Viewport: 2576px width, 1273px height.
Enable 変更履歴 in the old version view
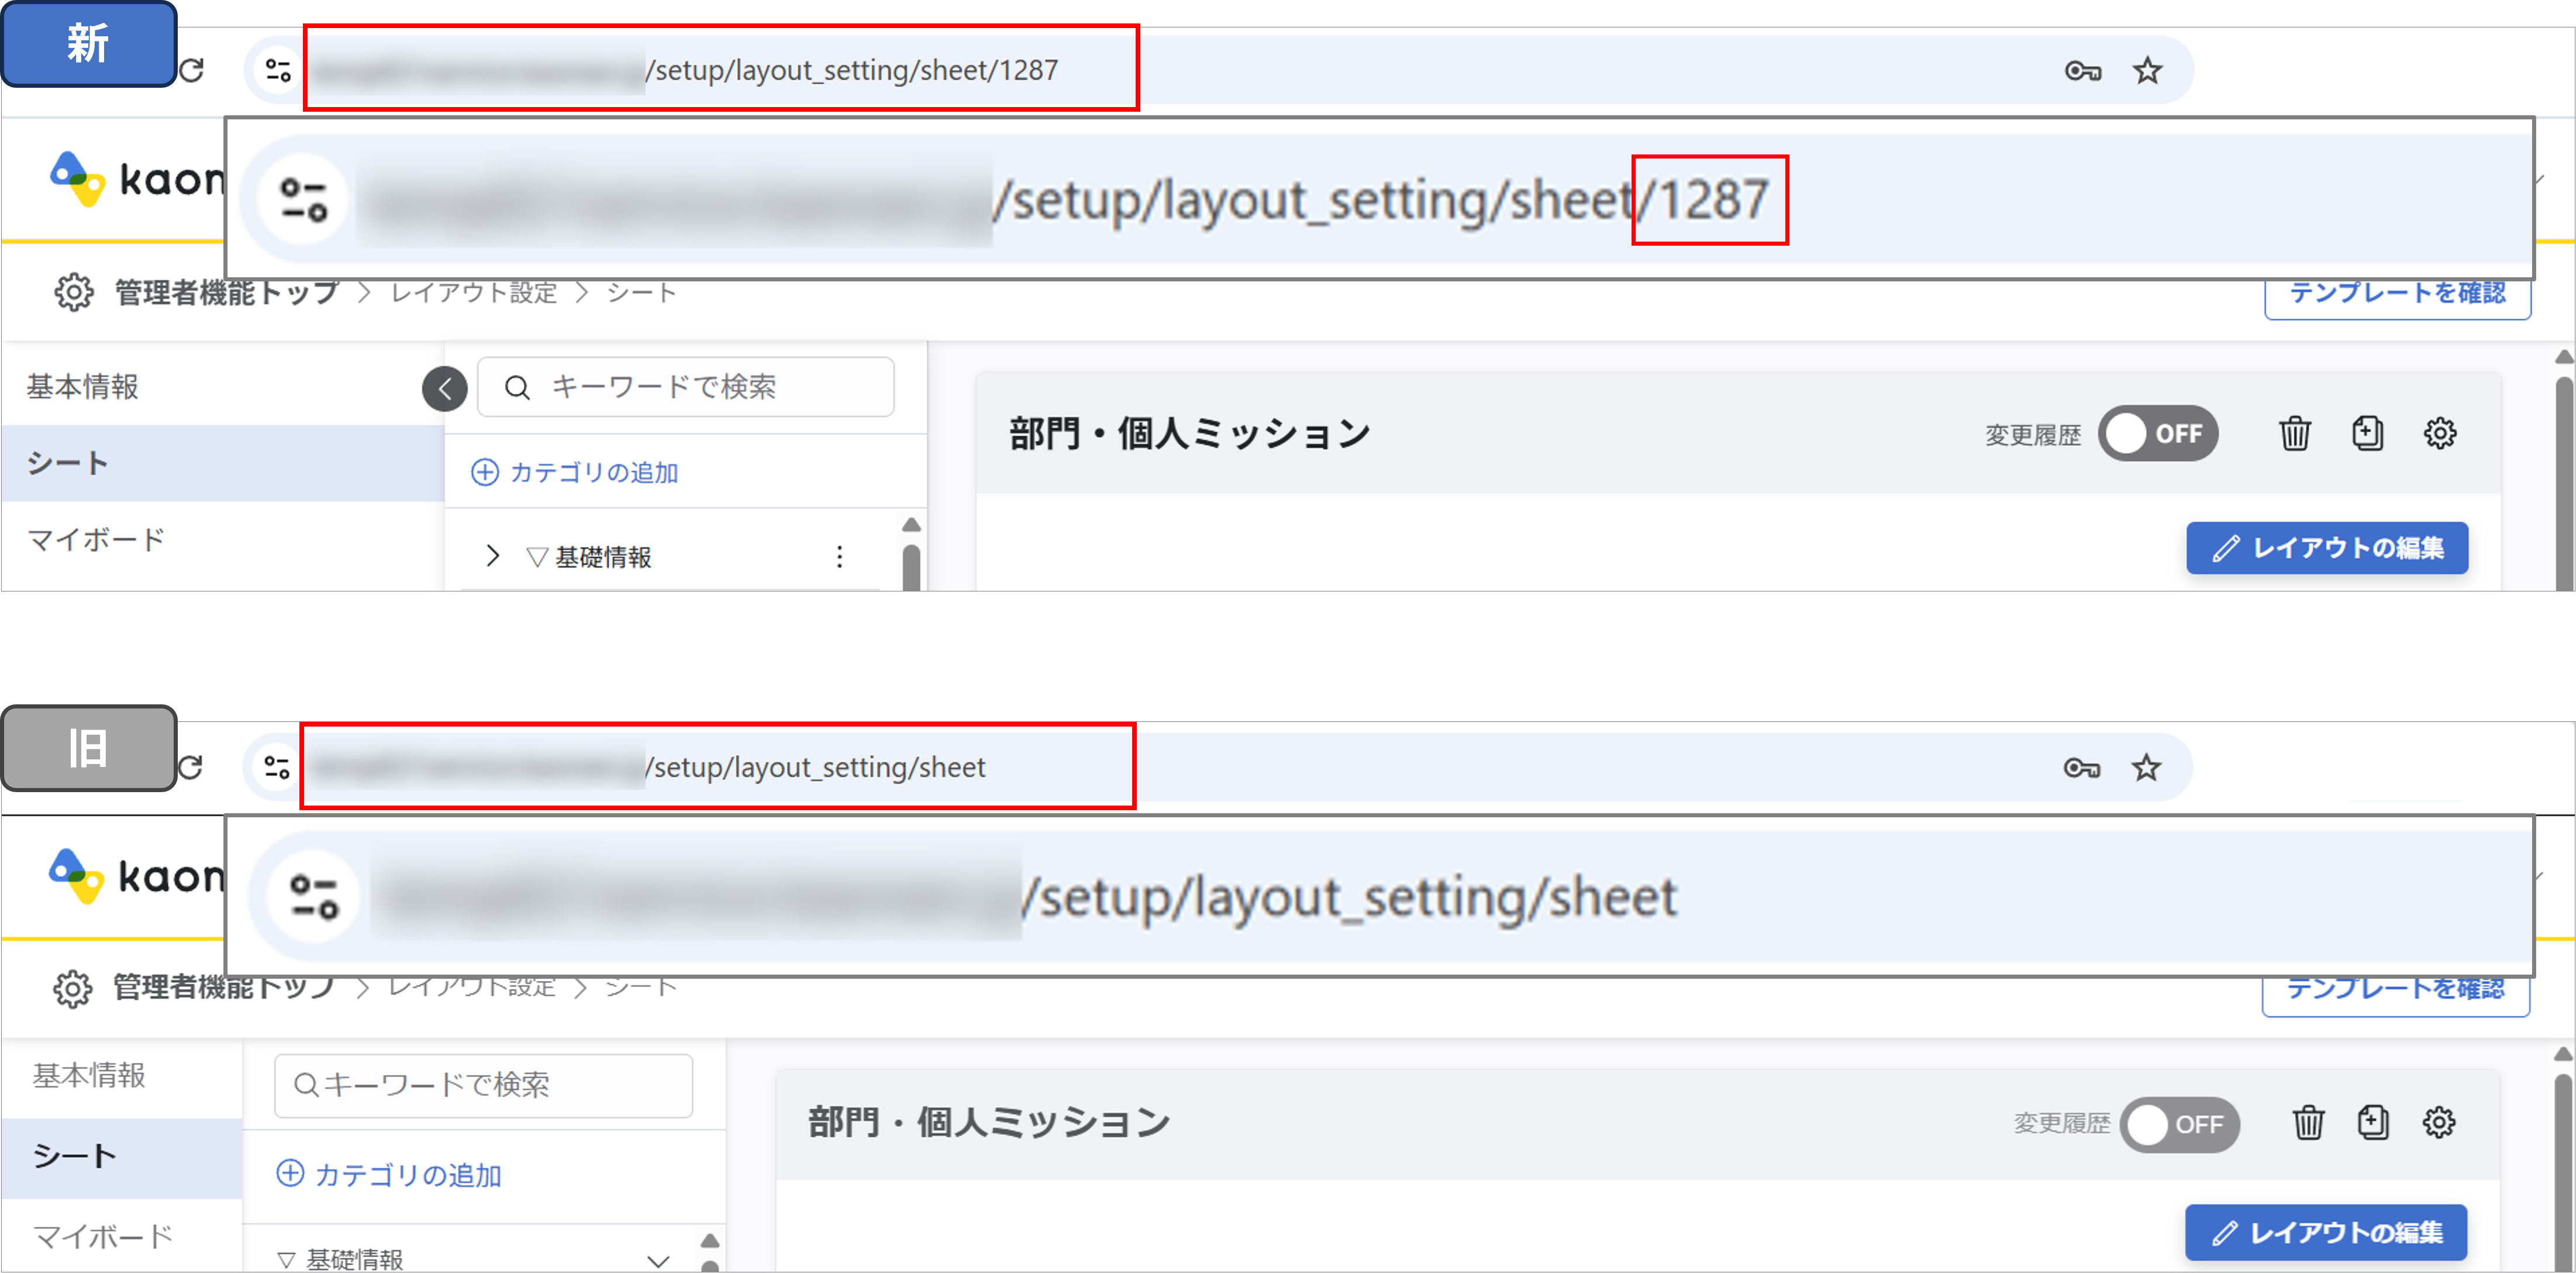[2181, 1124]
